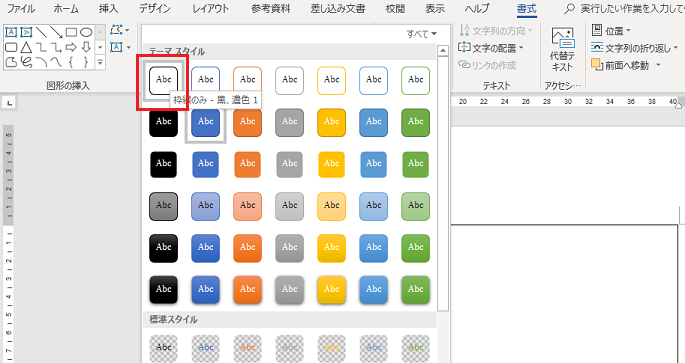Open the 位置 dropdown
This screenshot has height=363, width=685.
coord(611,31)
